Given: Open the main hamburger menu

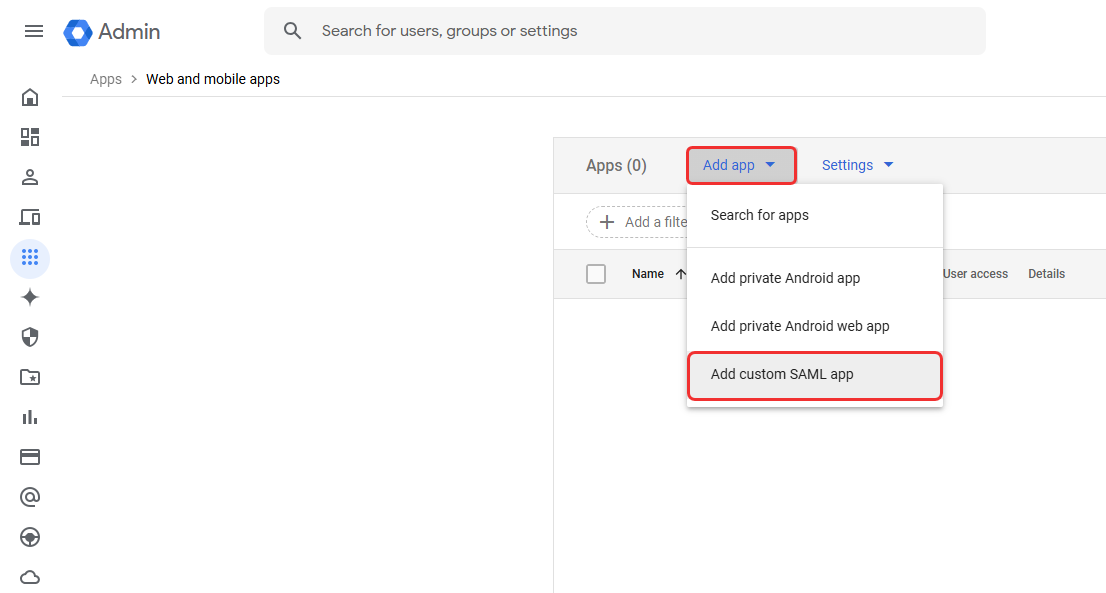Looking at the screenshot, I should click(x=34, y=31).
